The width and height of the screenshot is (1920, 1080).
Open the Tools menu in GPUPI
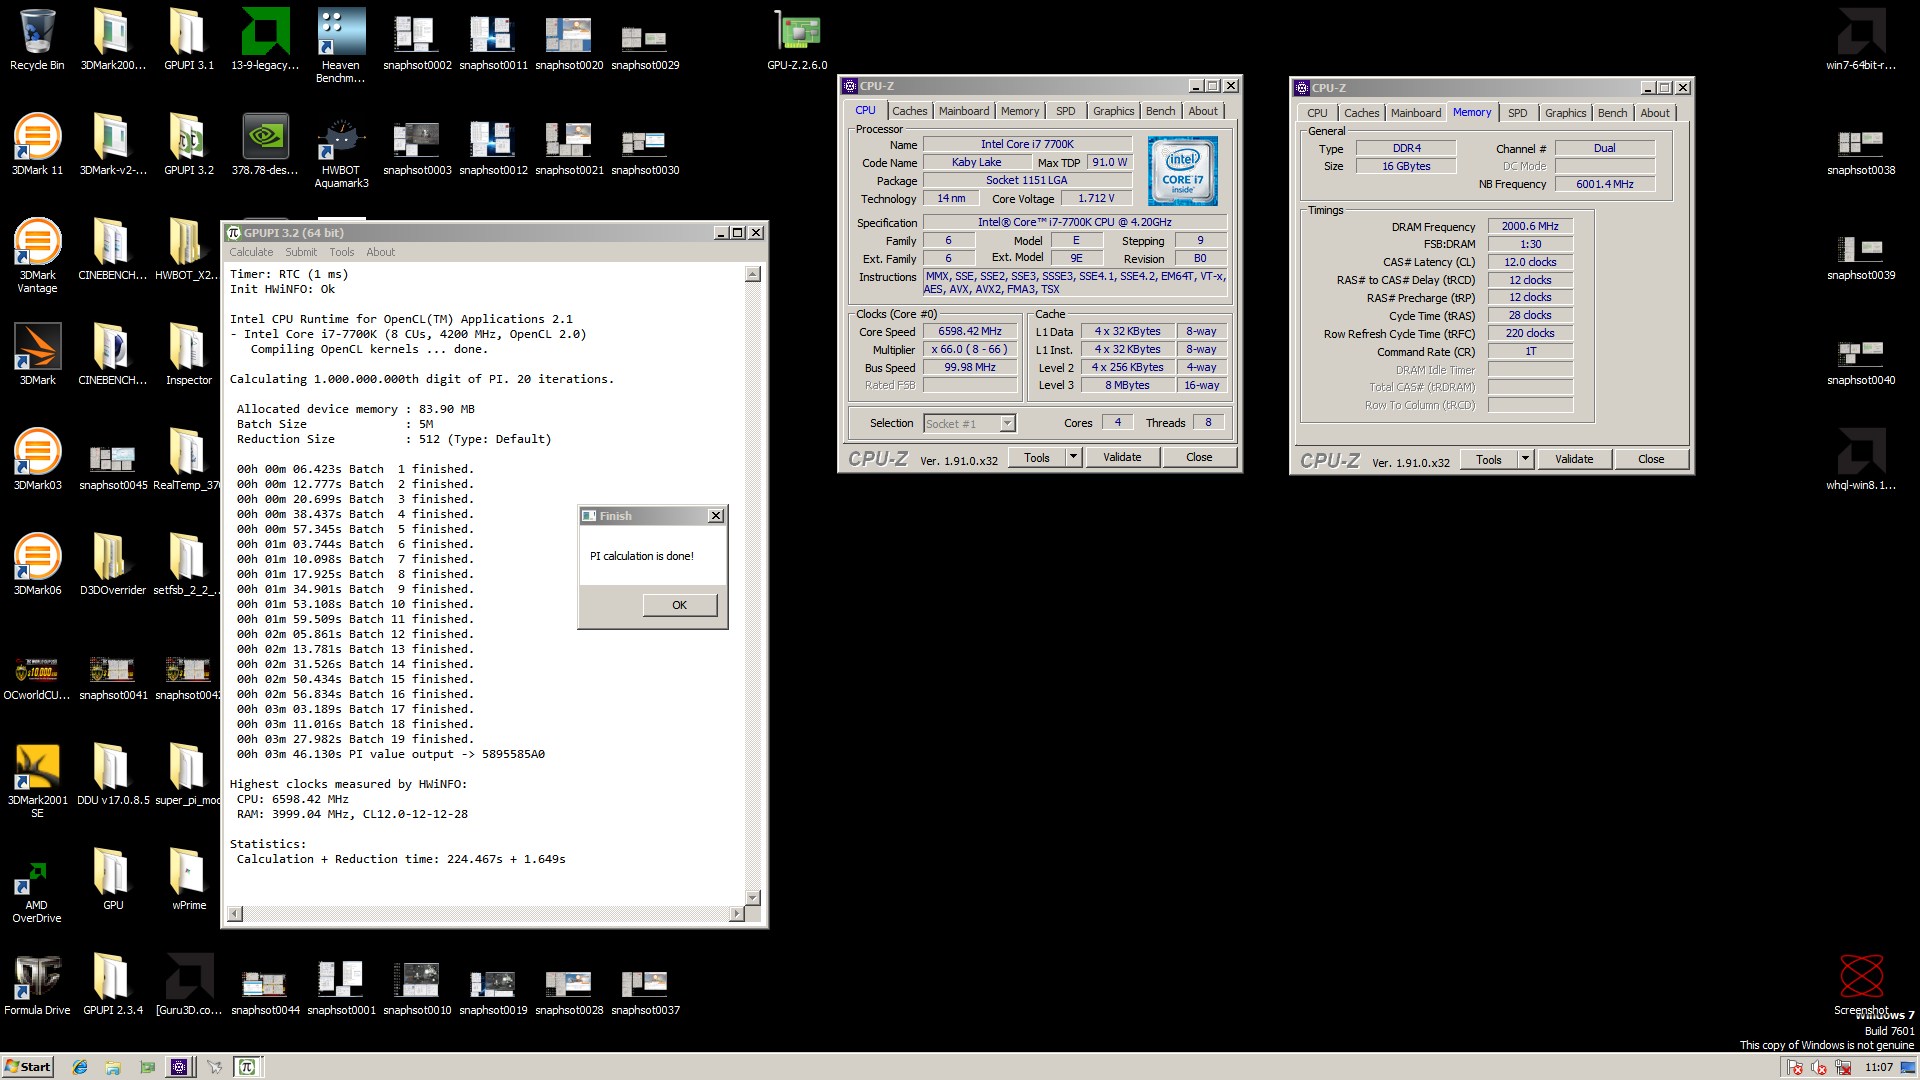342,252
